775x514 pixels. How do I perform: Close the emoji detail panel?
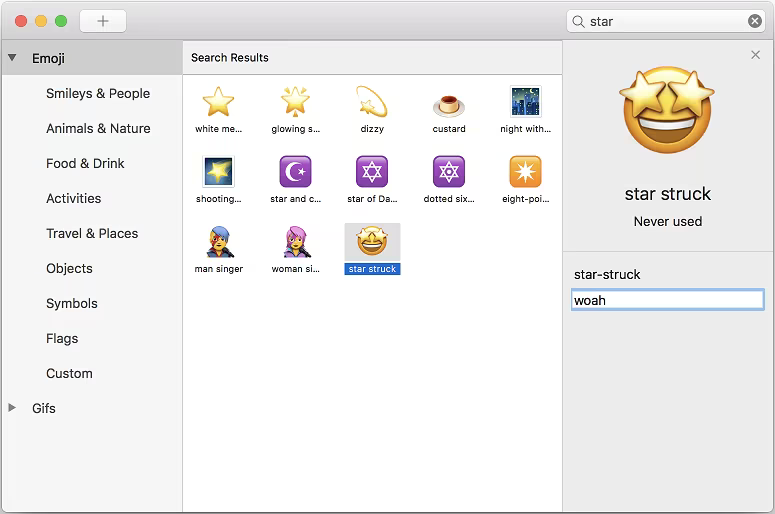tap(755, 55)
